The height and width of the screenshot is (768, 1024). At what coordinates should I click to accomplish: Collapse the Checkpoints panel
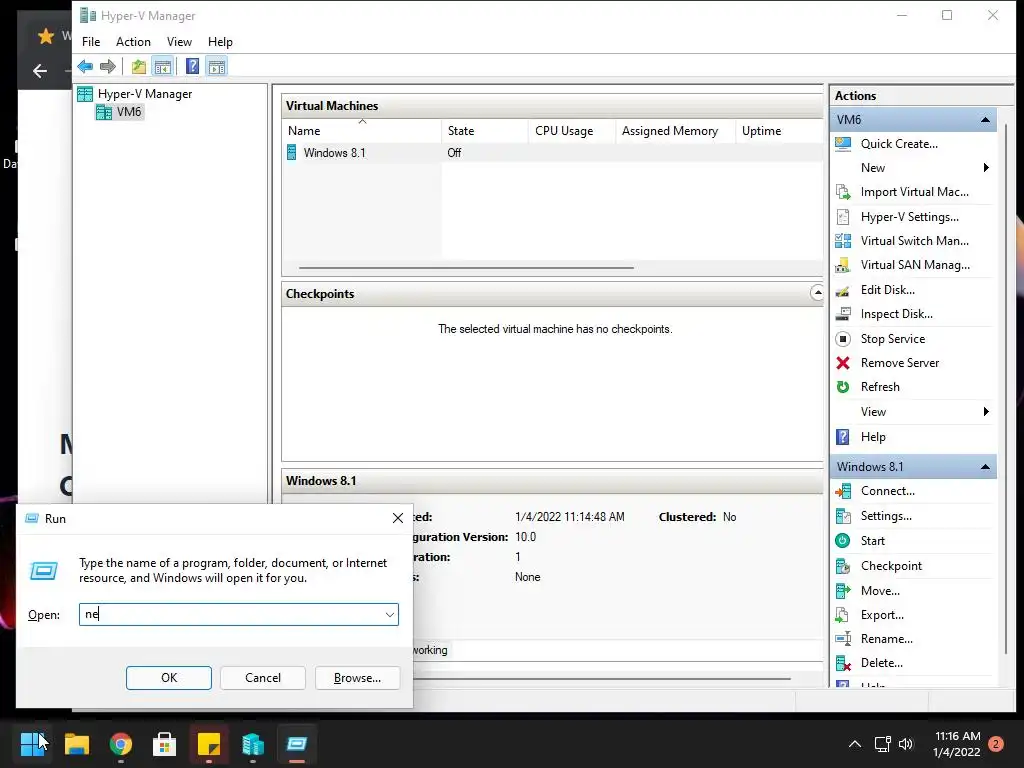point(817,293)
